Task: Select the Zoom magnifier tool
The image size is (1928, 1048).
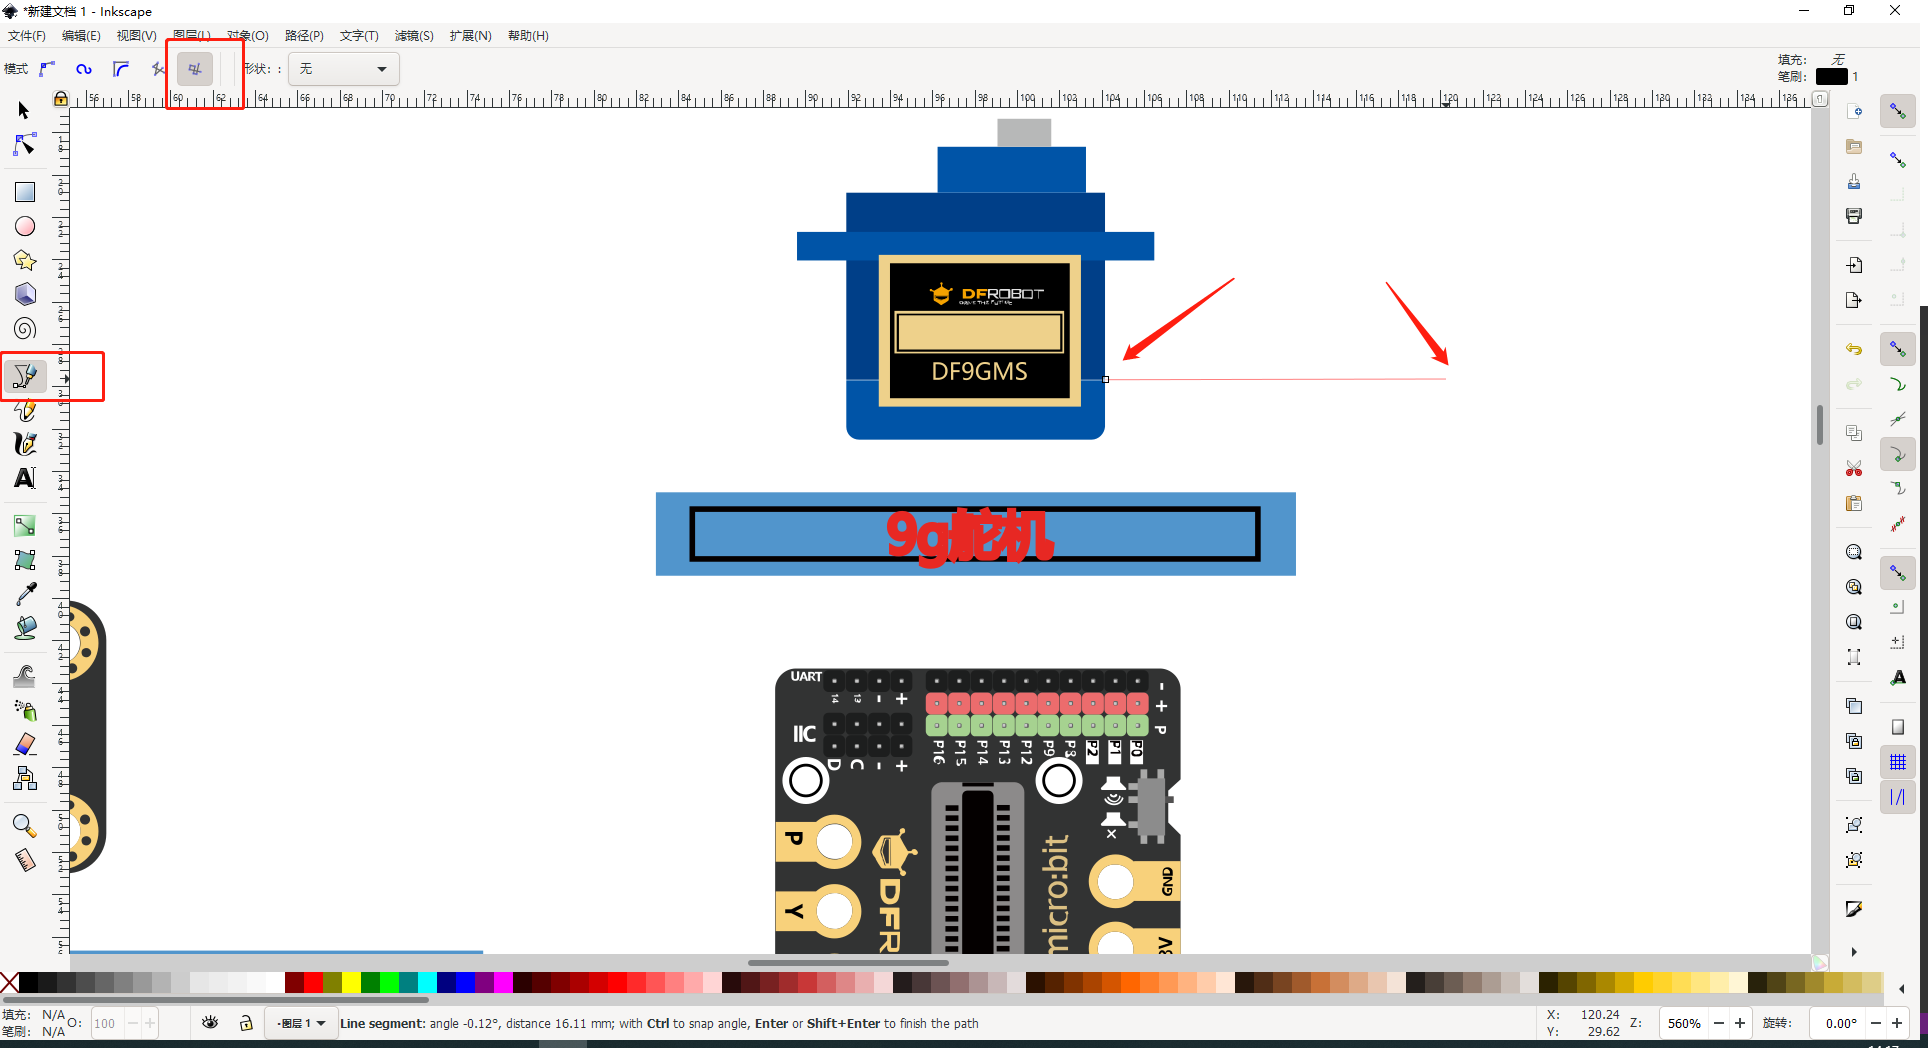Action: tap(24, 826)
